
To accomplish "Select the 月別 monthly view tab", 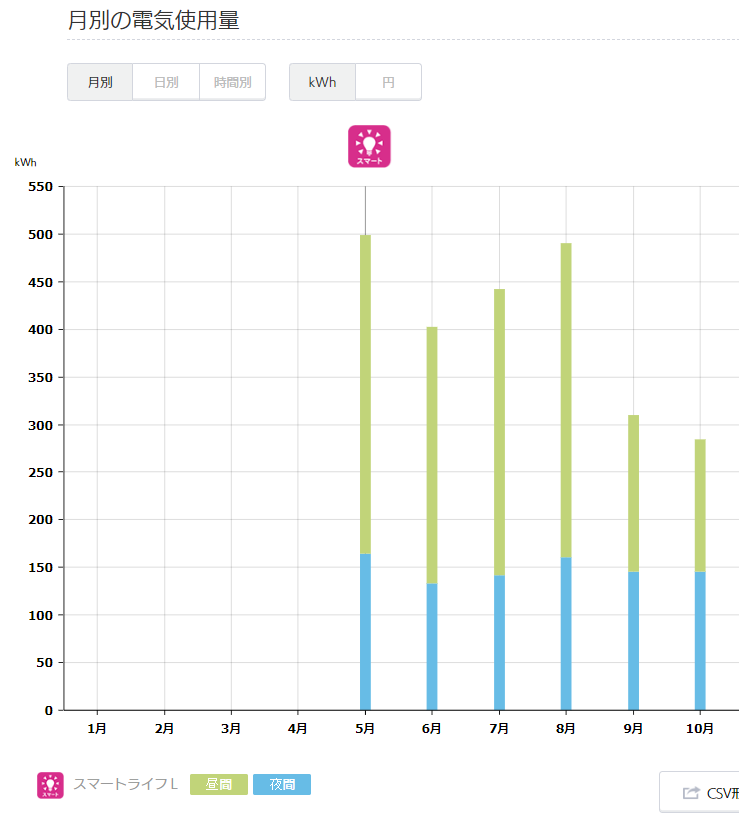I will [100, 82].
